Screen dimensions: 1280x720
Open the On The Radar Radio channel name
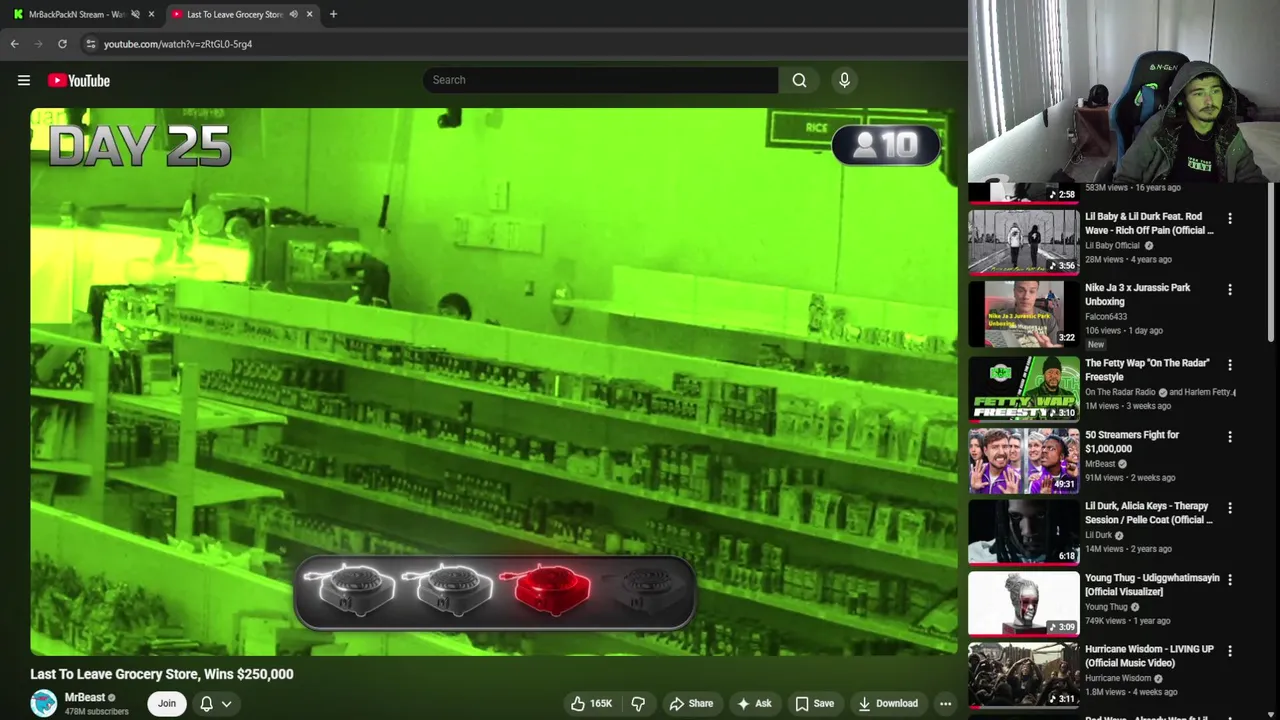[x=1120, y=392]
